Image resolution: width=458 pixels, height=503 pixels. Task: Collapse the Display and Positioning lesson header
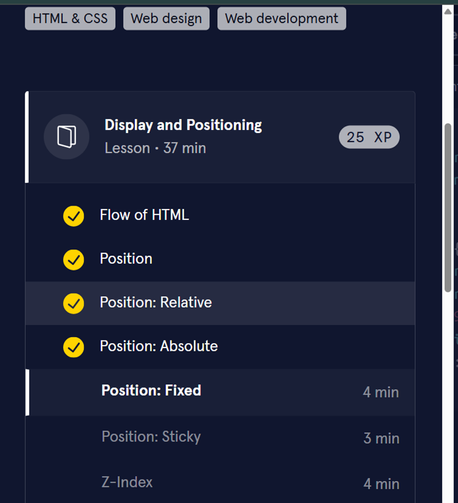point(220,137)
